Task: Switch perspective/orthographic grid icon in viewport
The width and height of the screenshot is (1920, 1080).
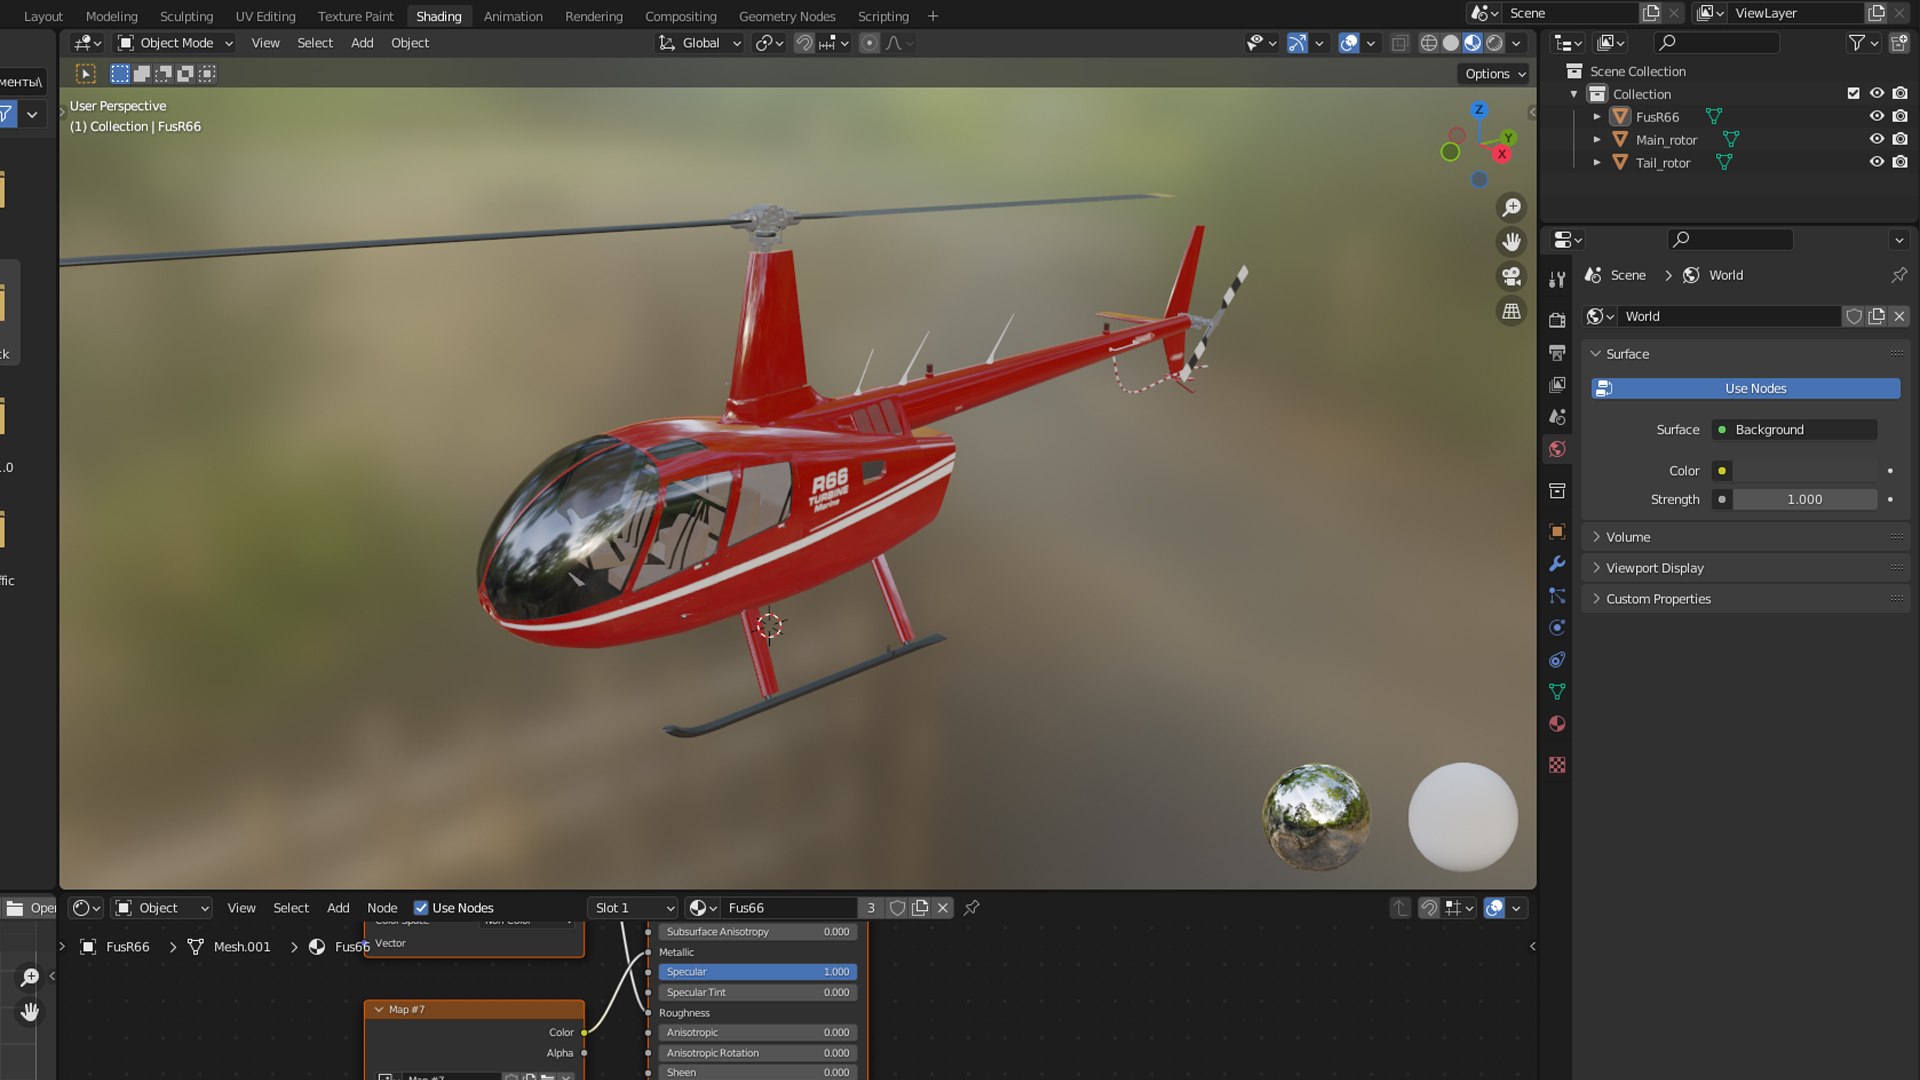Action: [1511, 311]
